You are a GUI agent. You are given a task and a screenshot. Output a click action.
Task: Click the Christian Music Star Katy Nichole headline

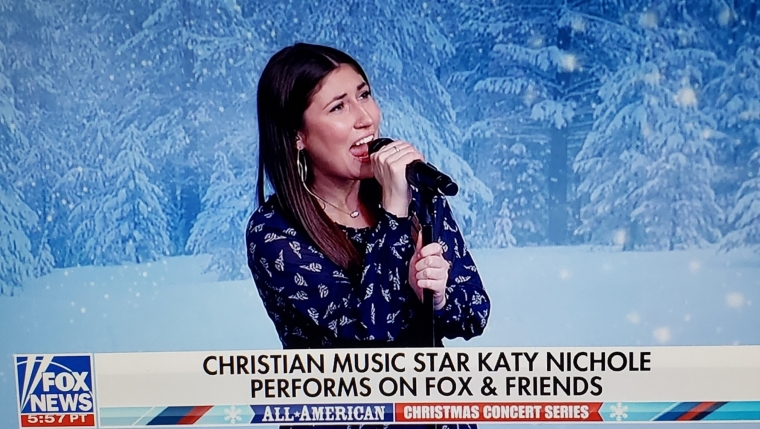[427, 364]
